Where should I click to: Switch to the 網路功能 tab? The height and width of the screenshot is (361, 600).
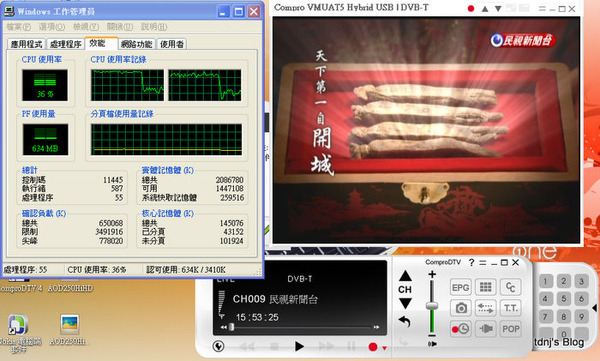(137, 44)
